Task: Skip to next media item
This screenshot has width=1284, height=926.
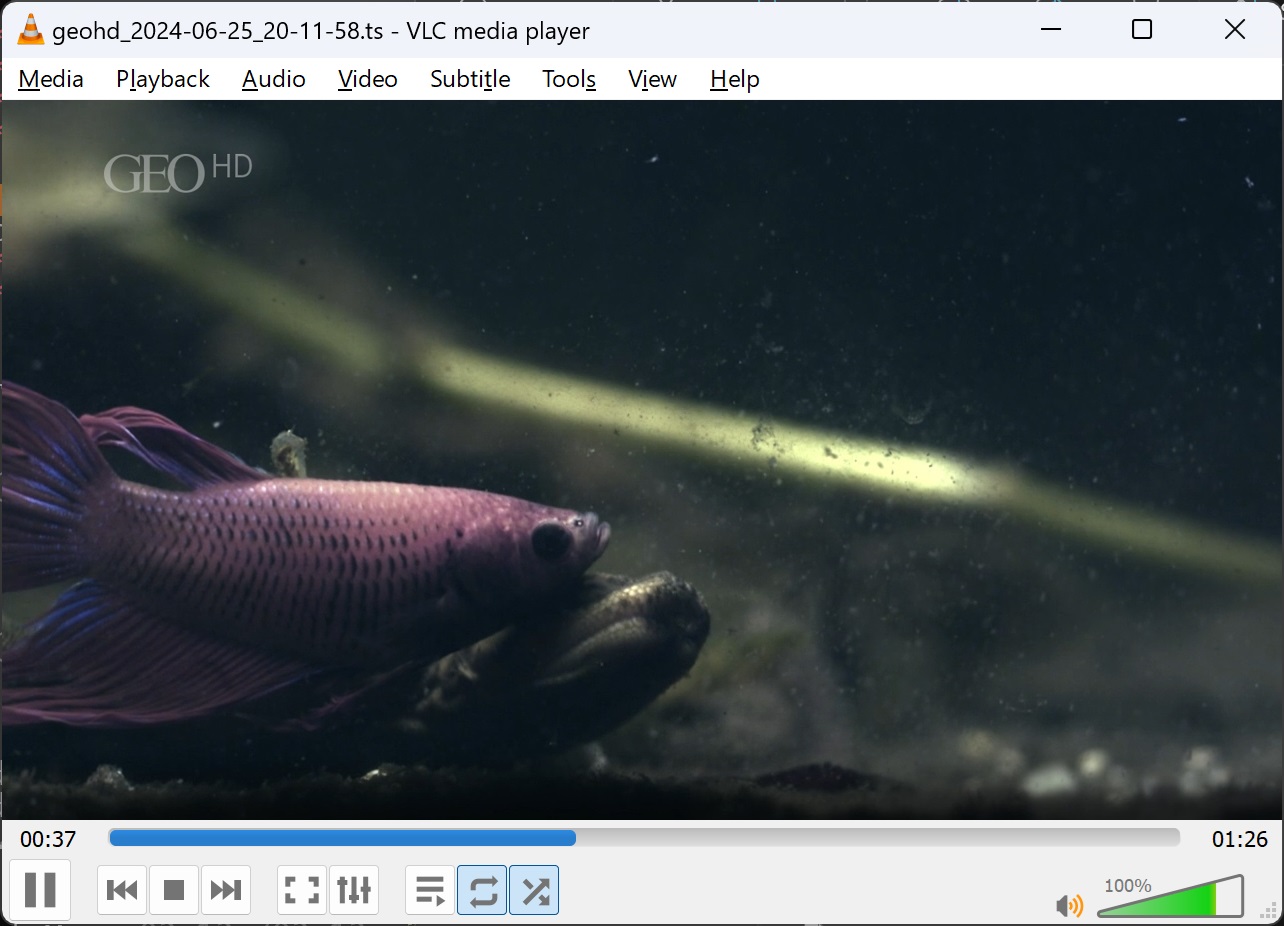Action: click(x=226, y=889)
